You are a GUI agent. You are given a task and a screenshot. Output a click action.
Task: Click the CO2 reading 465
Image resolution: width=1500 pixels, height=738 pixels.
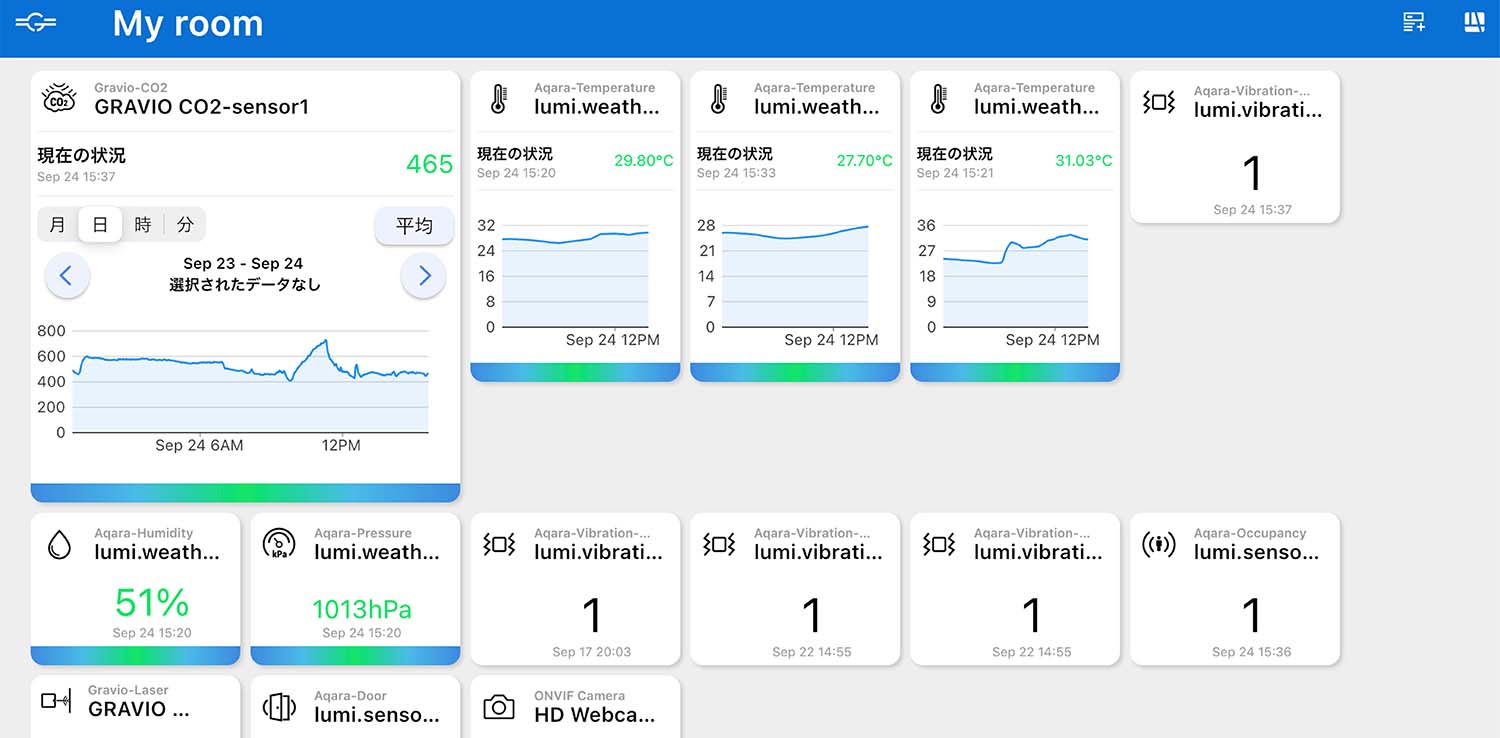coord(430,164)
